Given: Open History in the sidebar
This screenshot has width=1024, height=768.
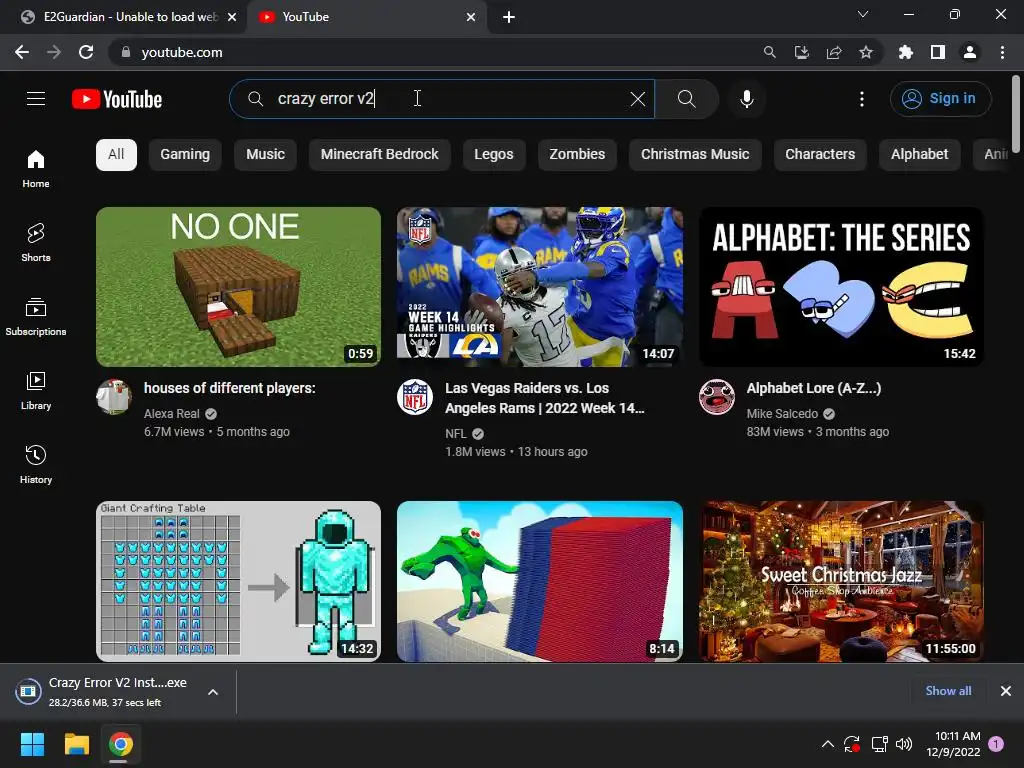Looking at the screenshot, I should click(36, 464).
